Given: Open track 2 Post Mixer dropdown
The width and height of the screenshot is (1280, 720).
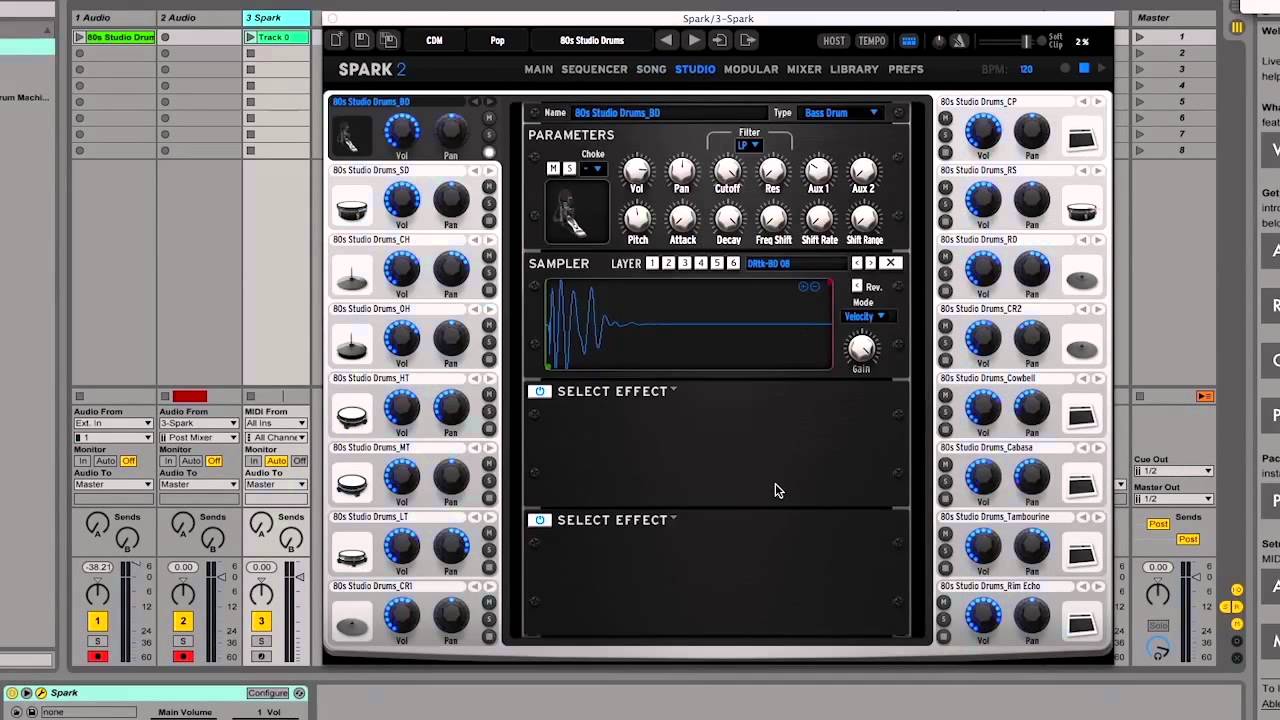Looking at the screenshot, I should point(198,438).
